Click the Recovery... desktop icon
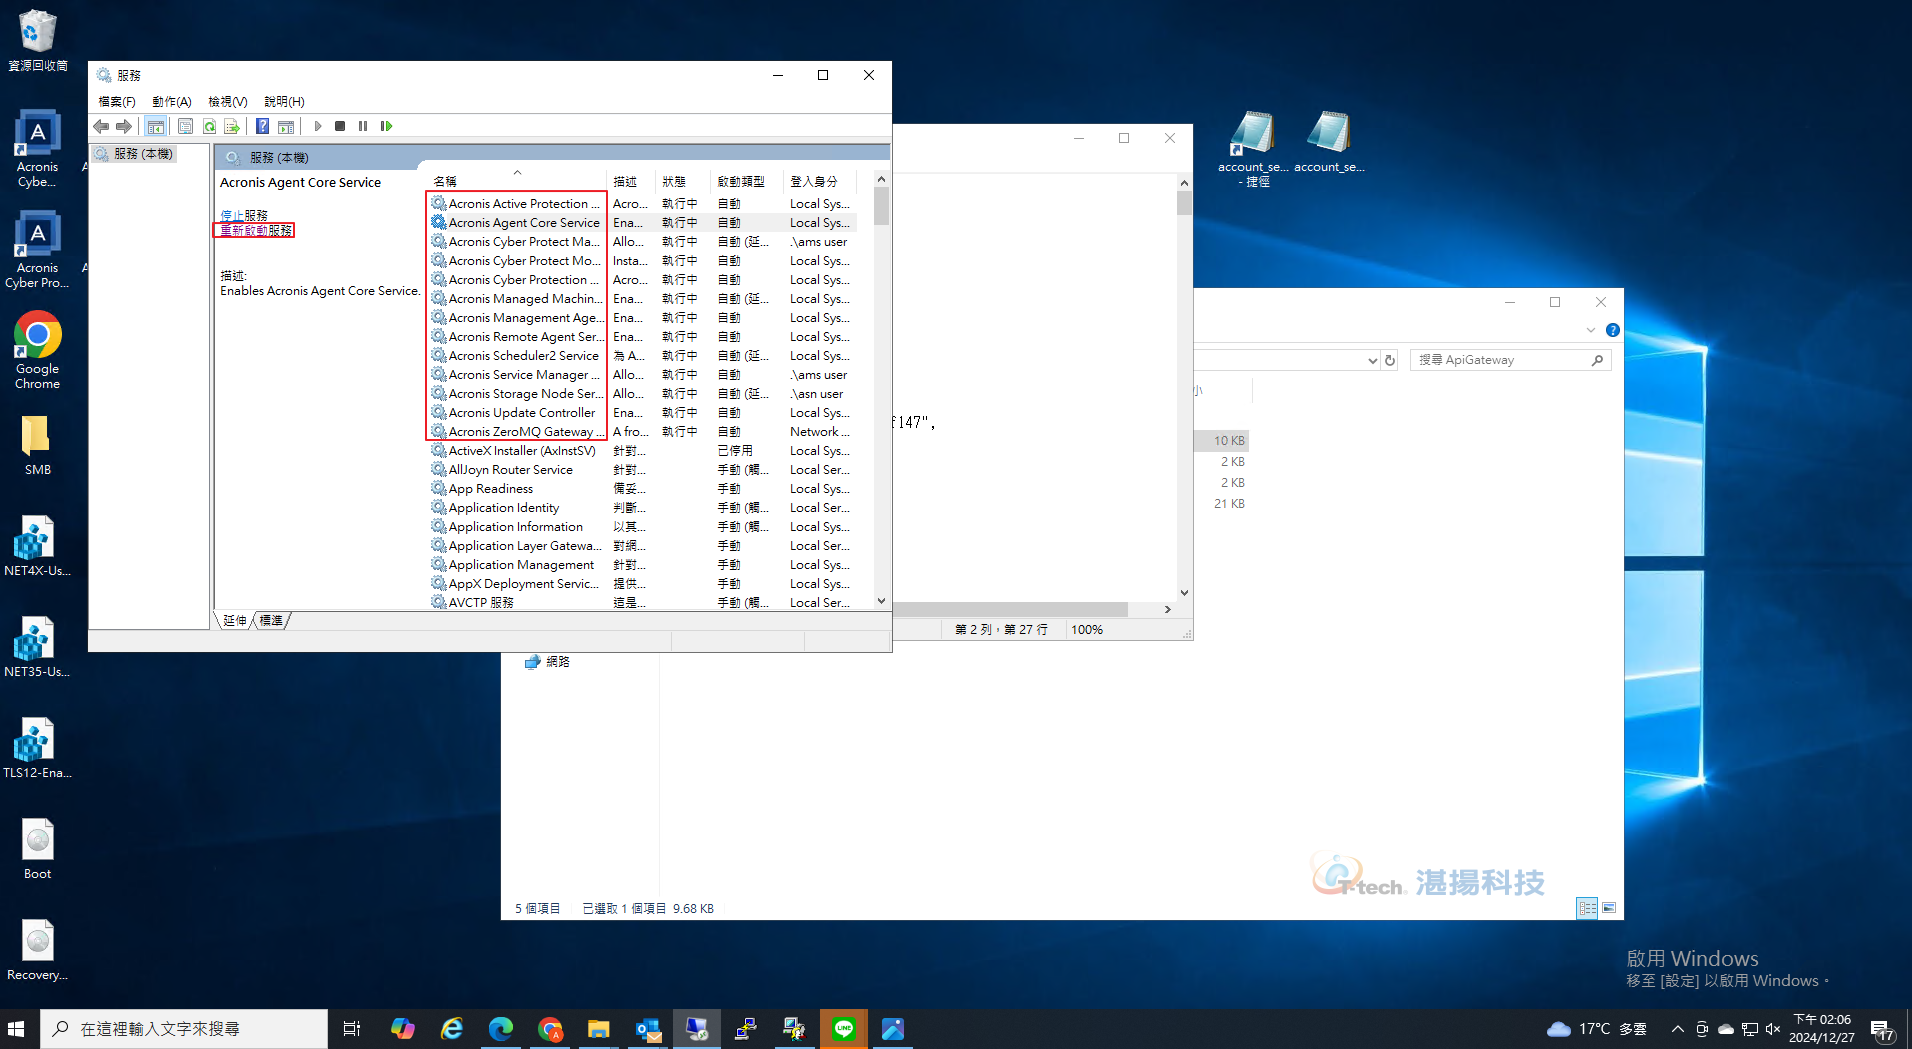1912x1049 pixels. point(38,951)
